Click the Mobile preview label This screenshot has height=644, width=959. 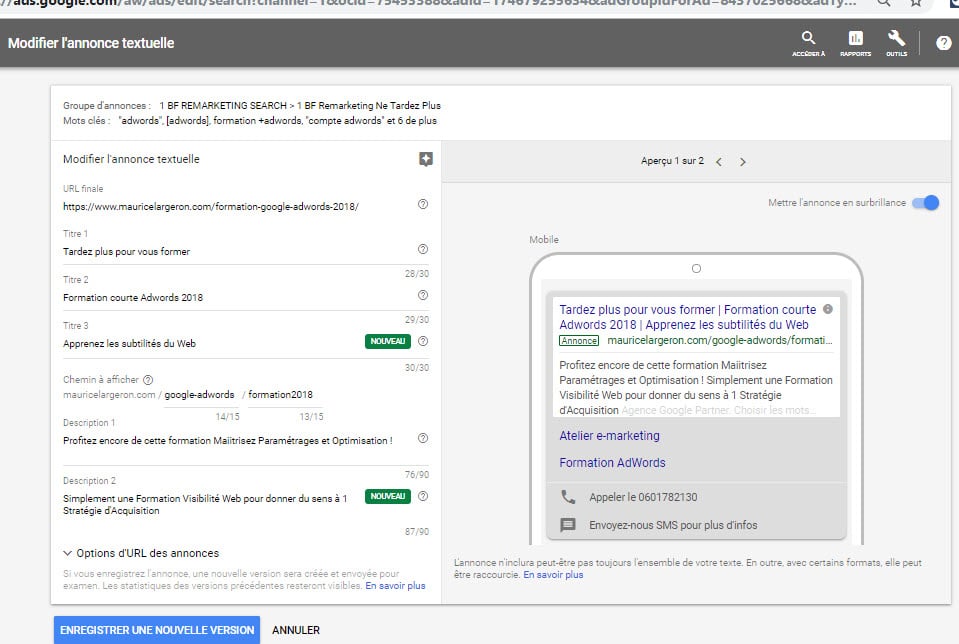point(544,240)
